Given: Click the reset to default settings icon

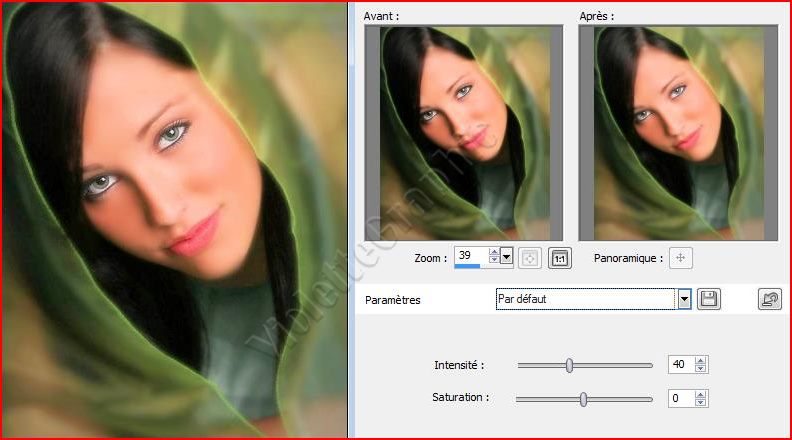Looking at the screenshot, I should (x=770, y=299).
